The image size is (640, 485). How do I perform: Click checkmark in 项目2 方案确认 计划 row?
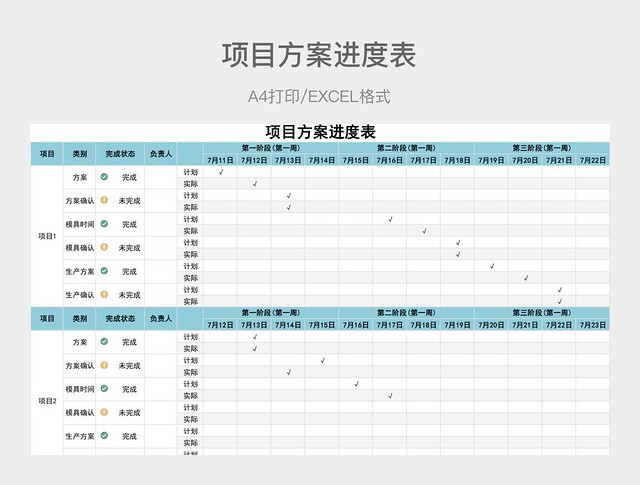coord(322,360)
